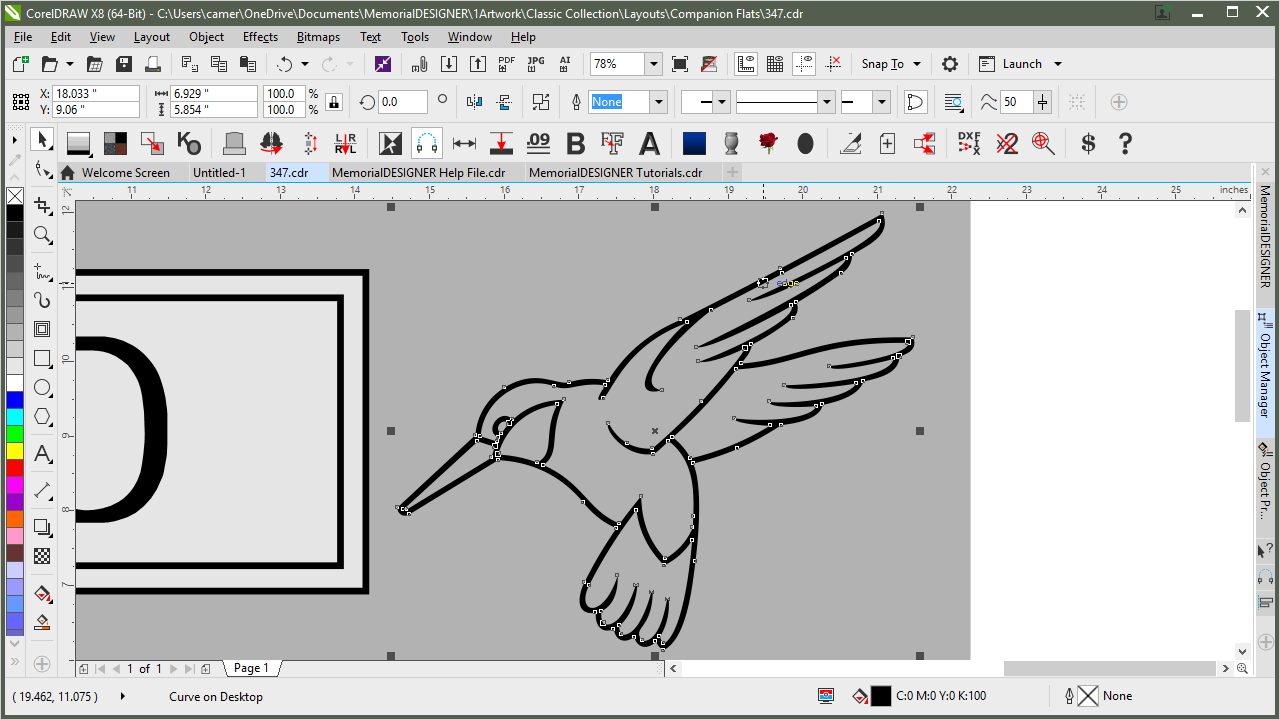
Task: Click the question mark help icon
Action: click(1124, 143)
